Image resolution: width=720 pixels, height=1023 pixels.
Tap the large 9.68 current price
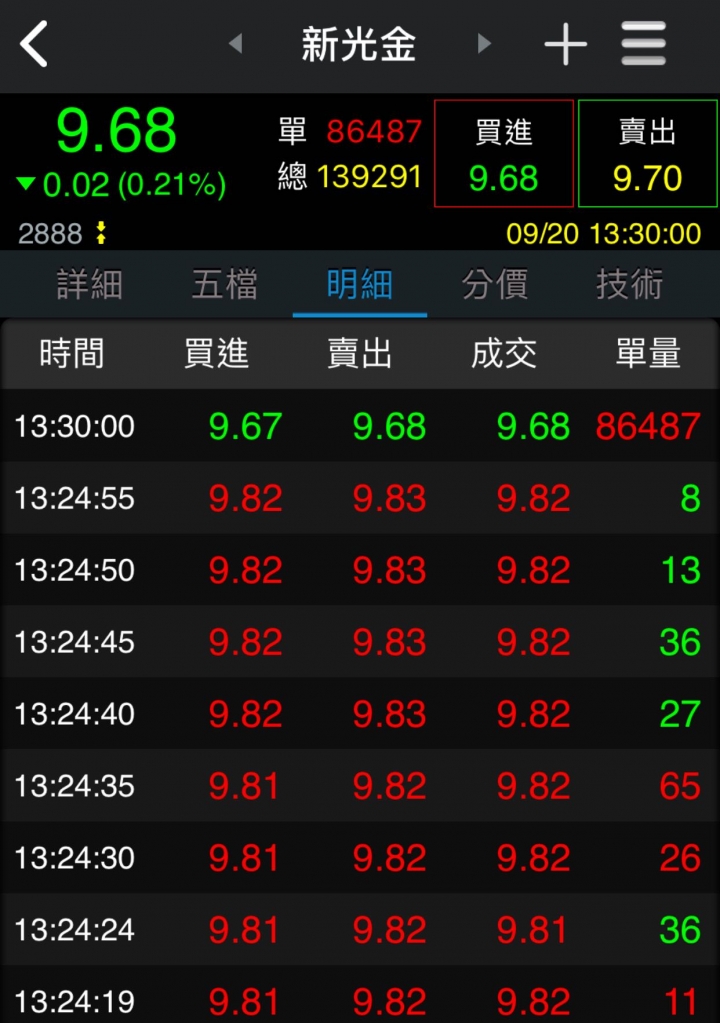[116, 131]
